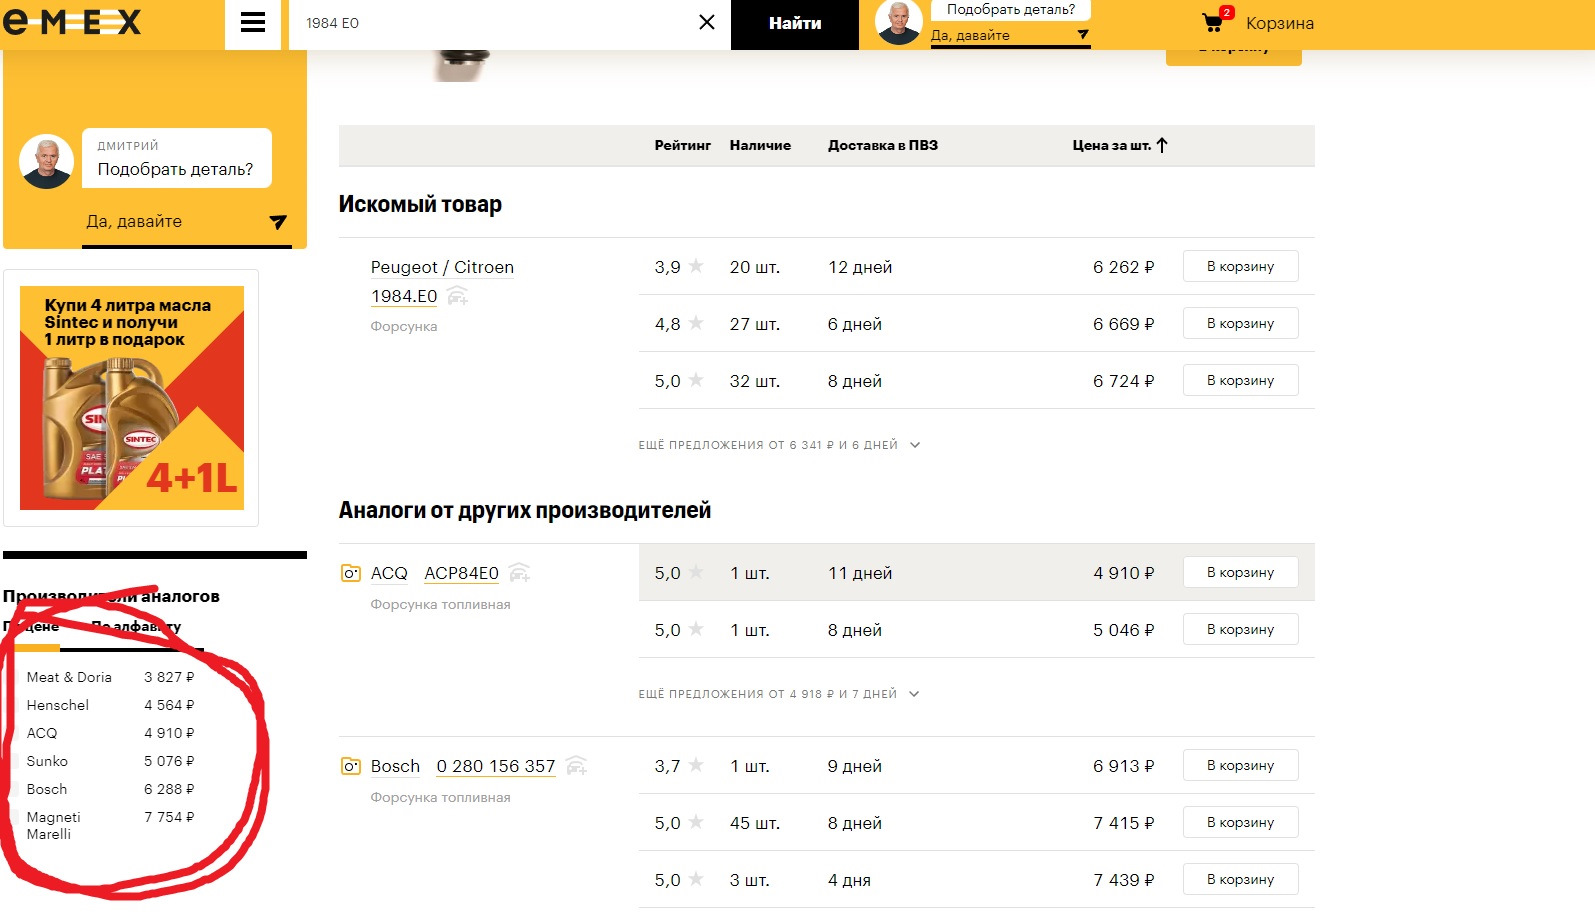1595x921 pixels.
Task: Toggle price sort with the arrow icon
Action: click(1162, 145)
